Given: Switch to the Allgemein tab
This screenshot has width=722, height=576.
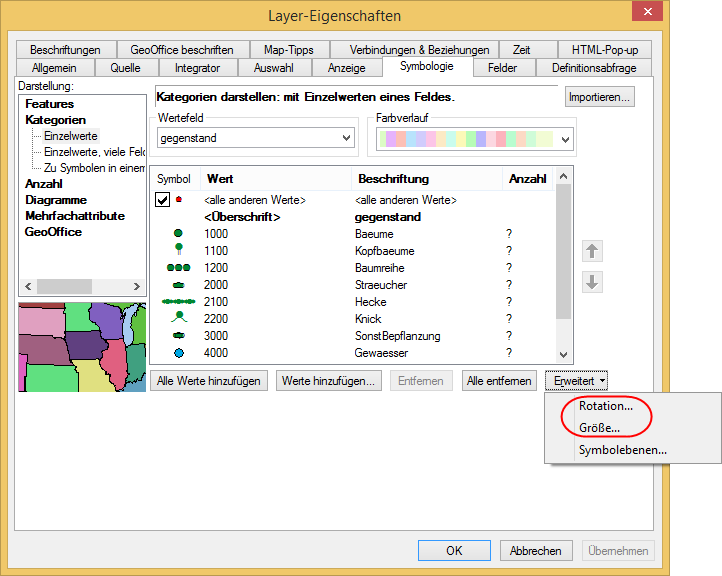Looking at the screenshot, I should coord(54,68).
